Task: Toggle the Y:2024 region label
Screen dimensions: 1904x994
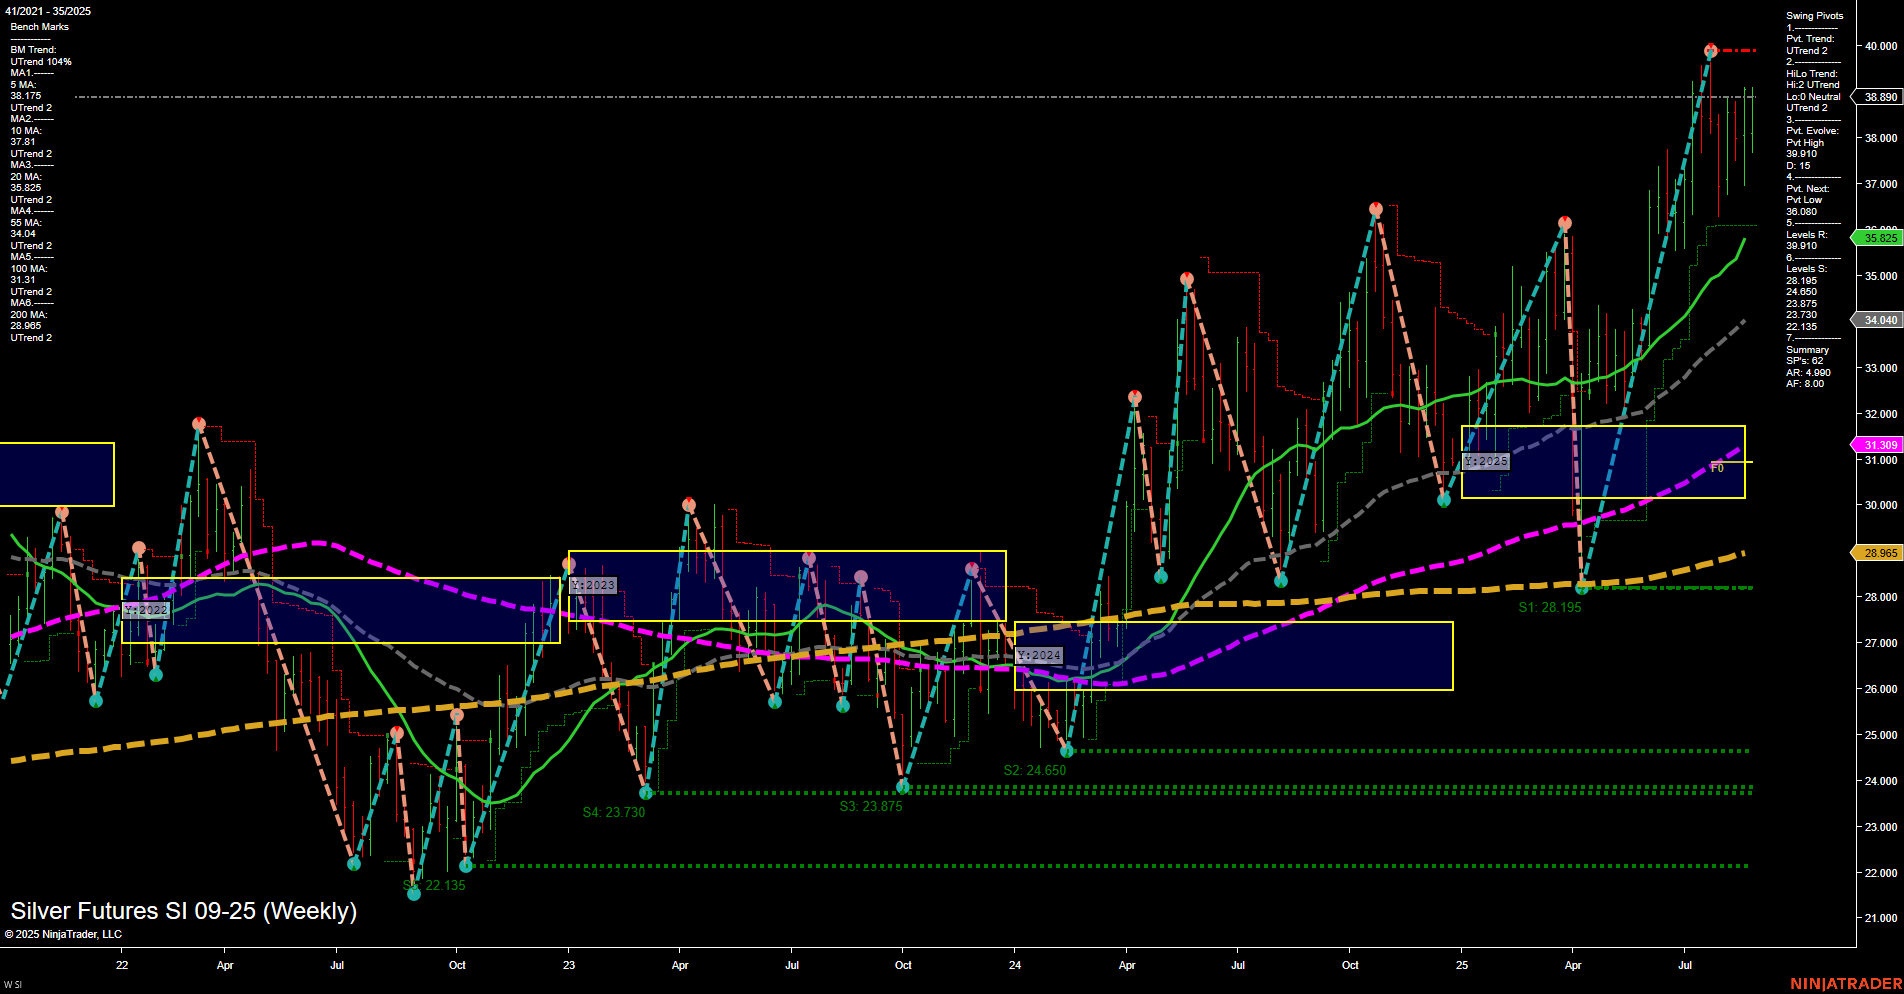Action: point(1038,655)
